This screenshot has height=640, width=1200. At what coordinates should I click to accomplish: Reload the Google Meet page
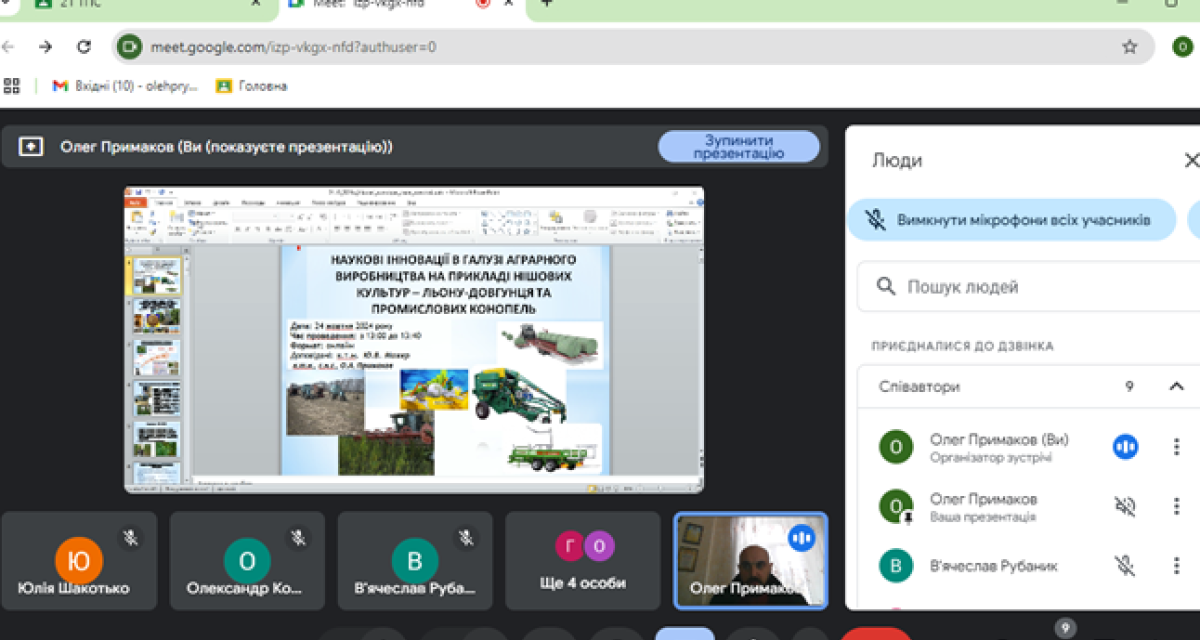84,47
